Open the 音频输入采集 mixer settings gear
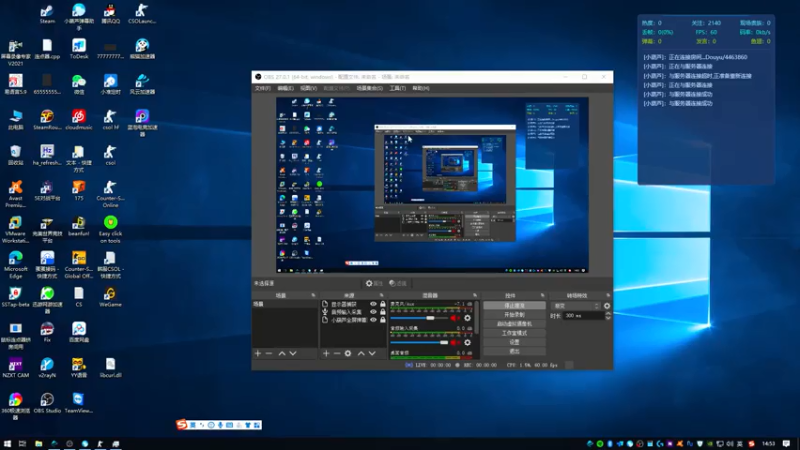800x450 pixels. [x=467, y=342]
